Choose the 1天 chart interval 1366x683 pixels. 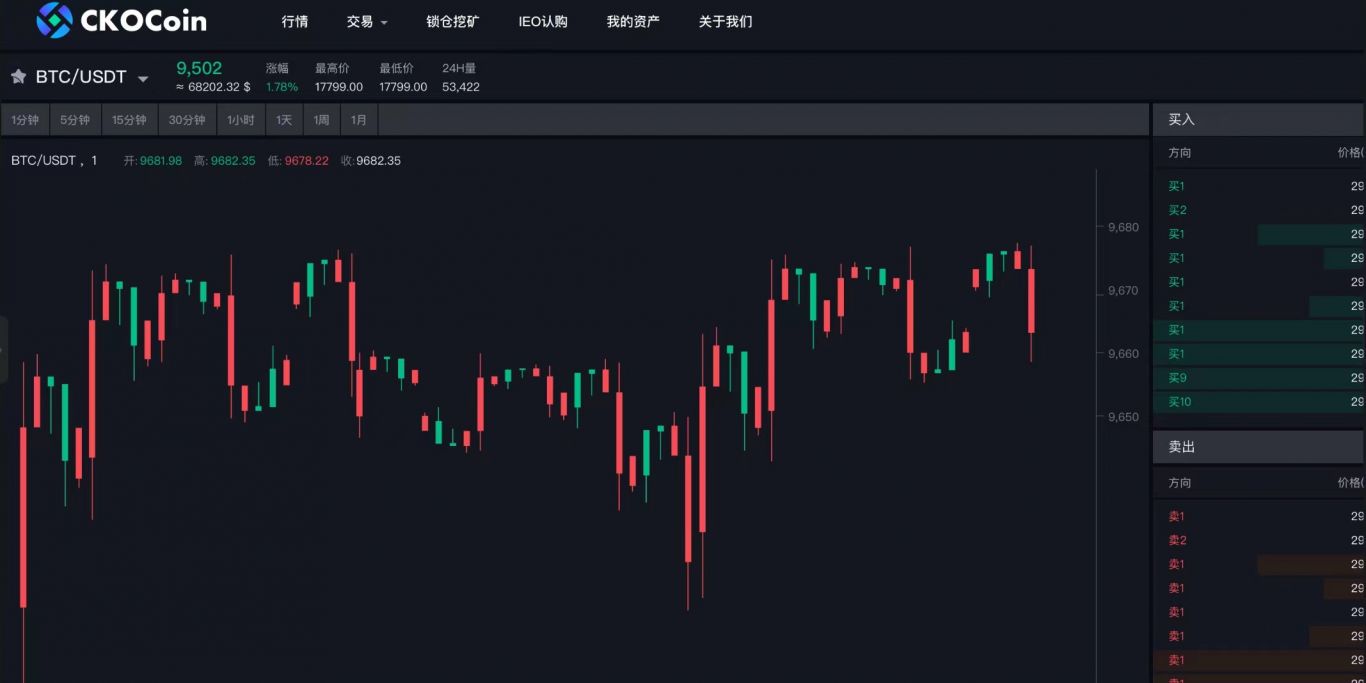click(284, 120)
